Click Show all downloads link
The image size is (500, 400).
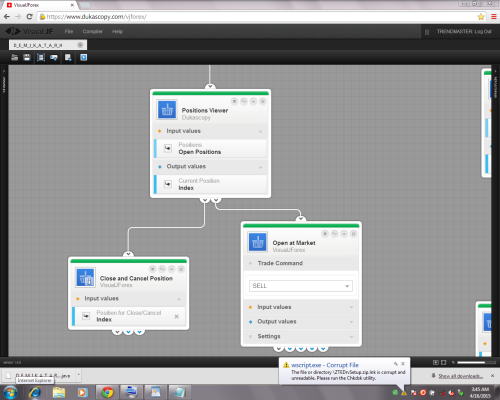click(460, 376)
